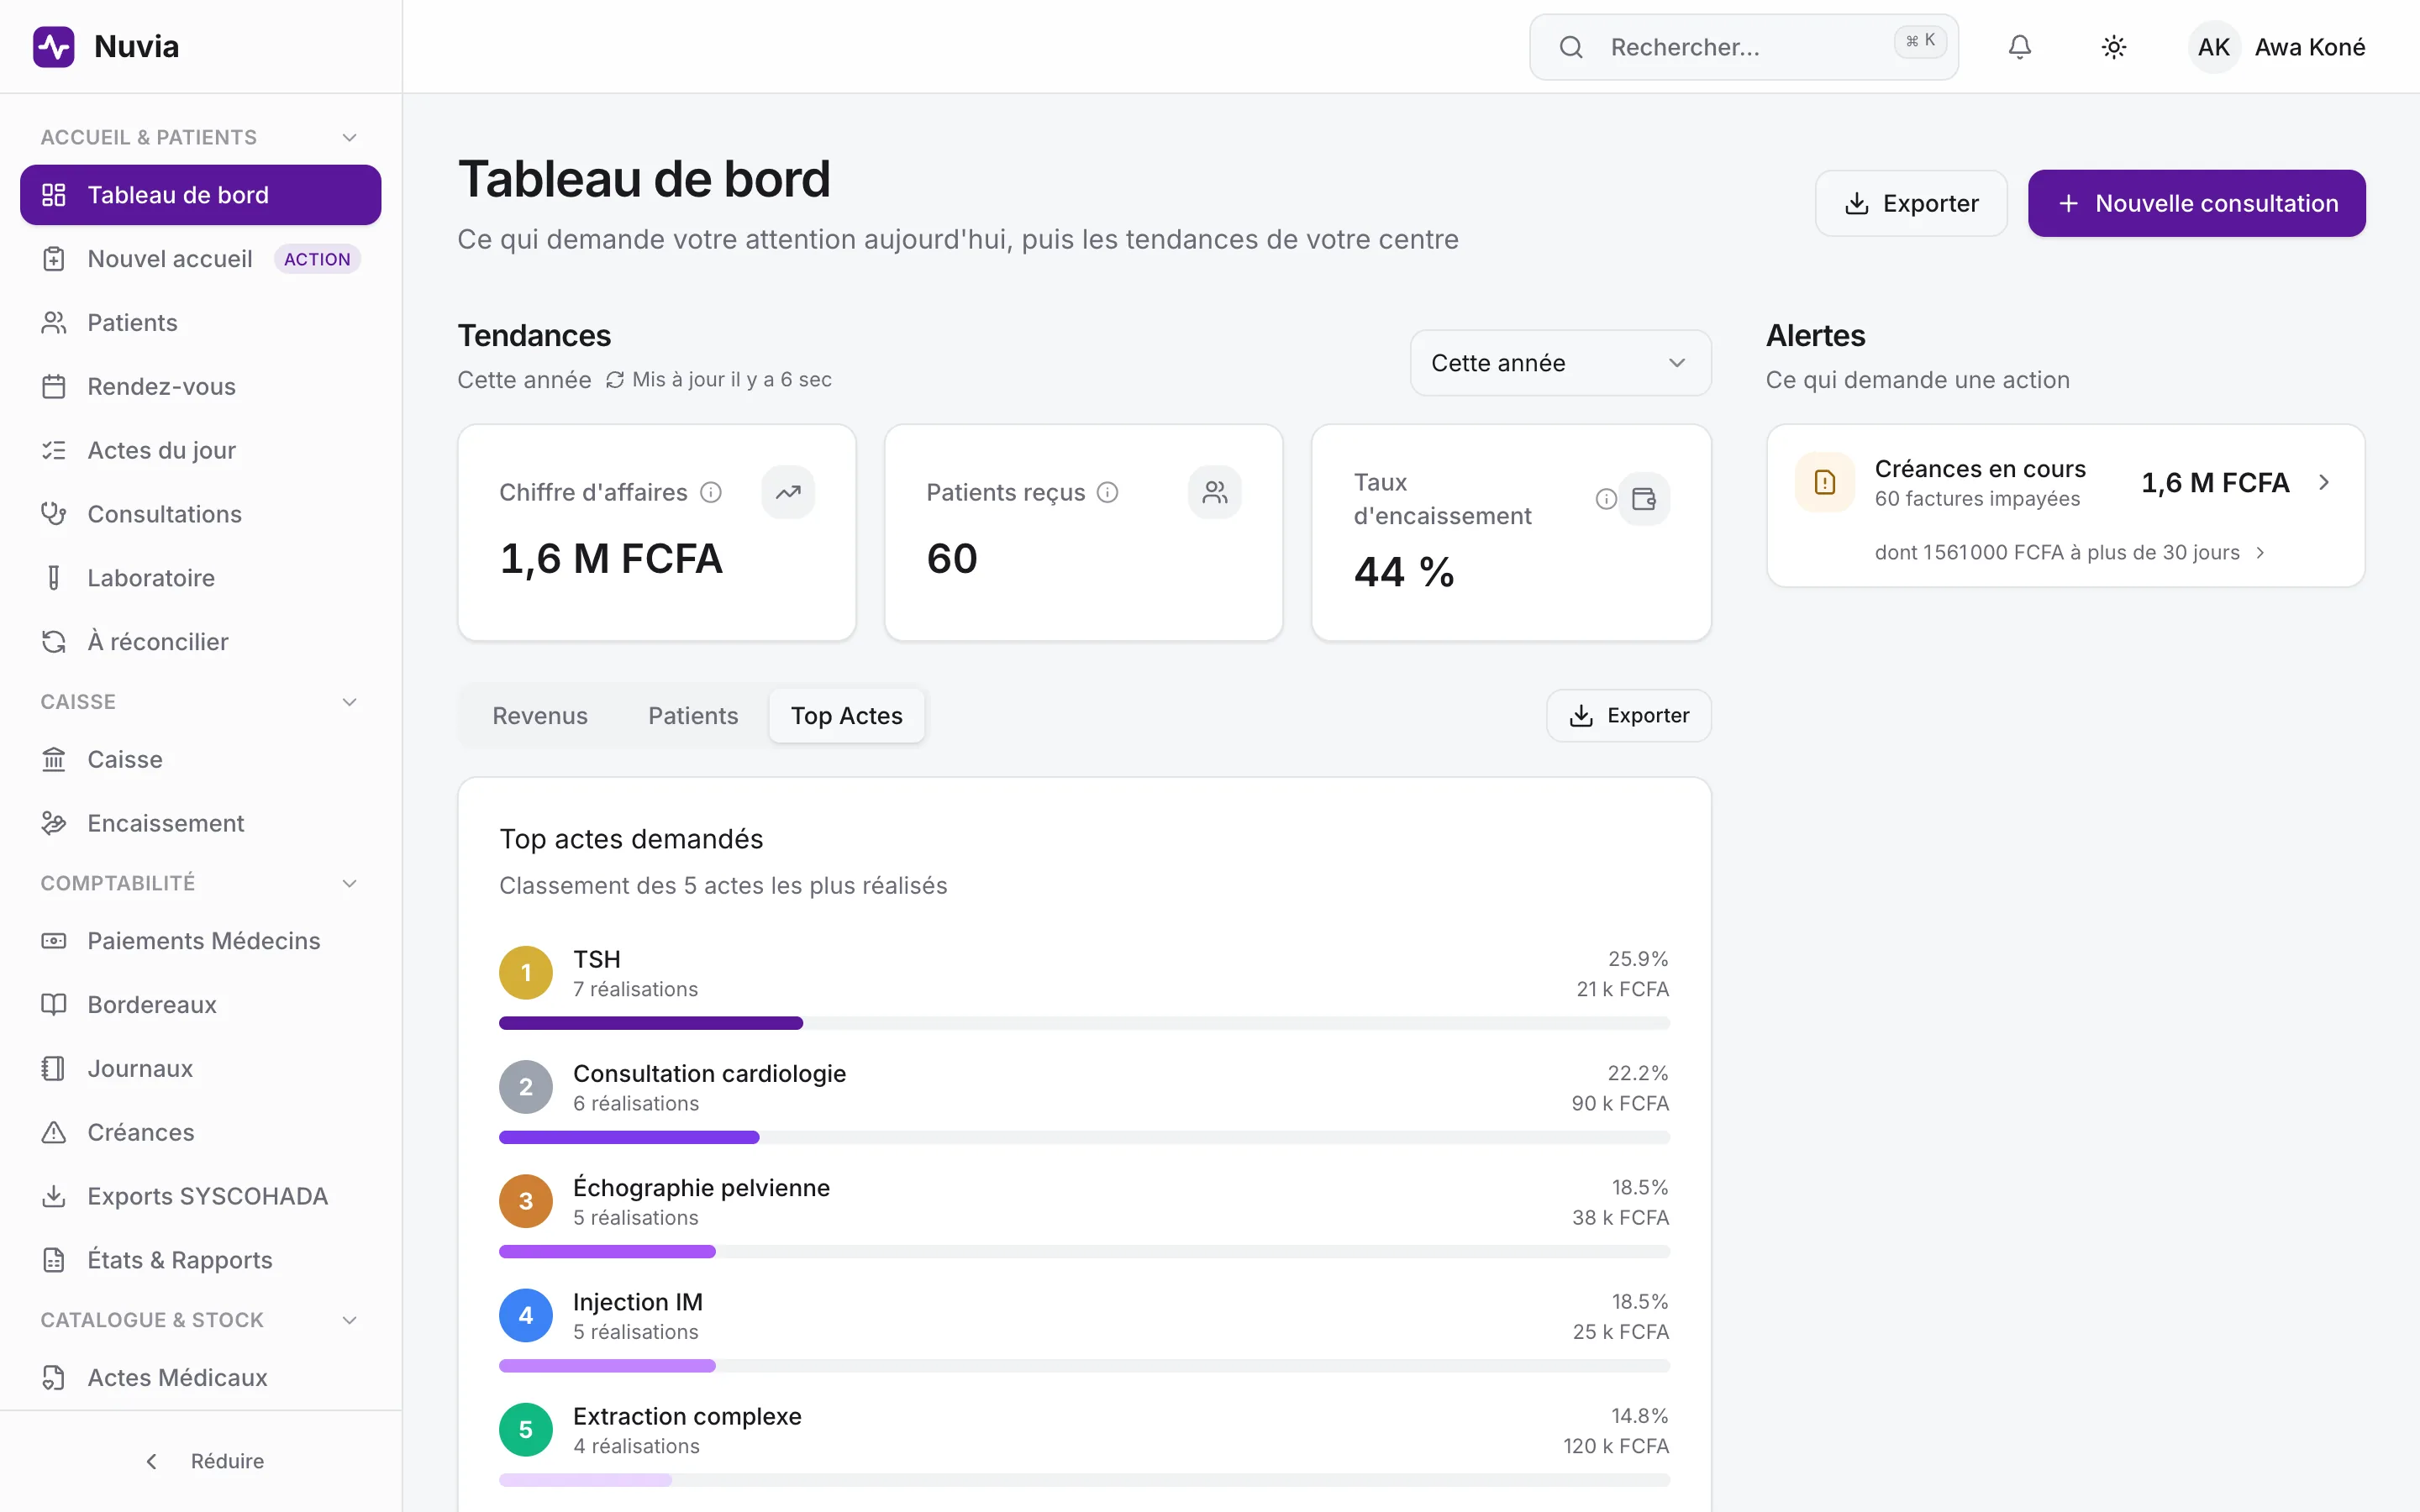Click the Tableau de bord grid icon

click(x=54, y=195)
